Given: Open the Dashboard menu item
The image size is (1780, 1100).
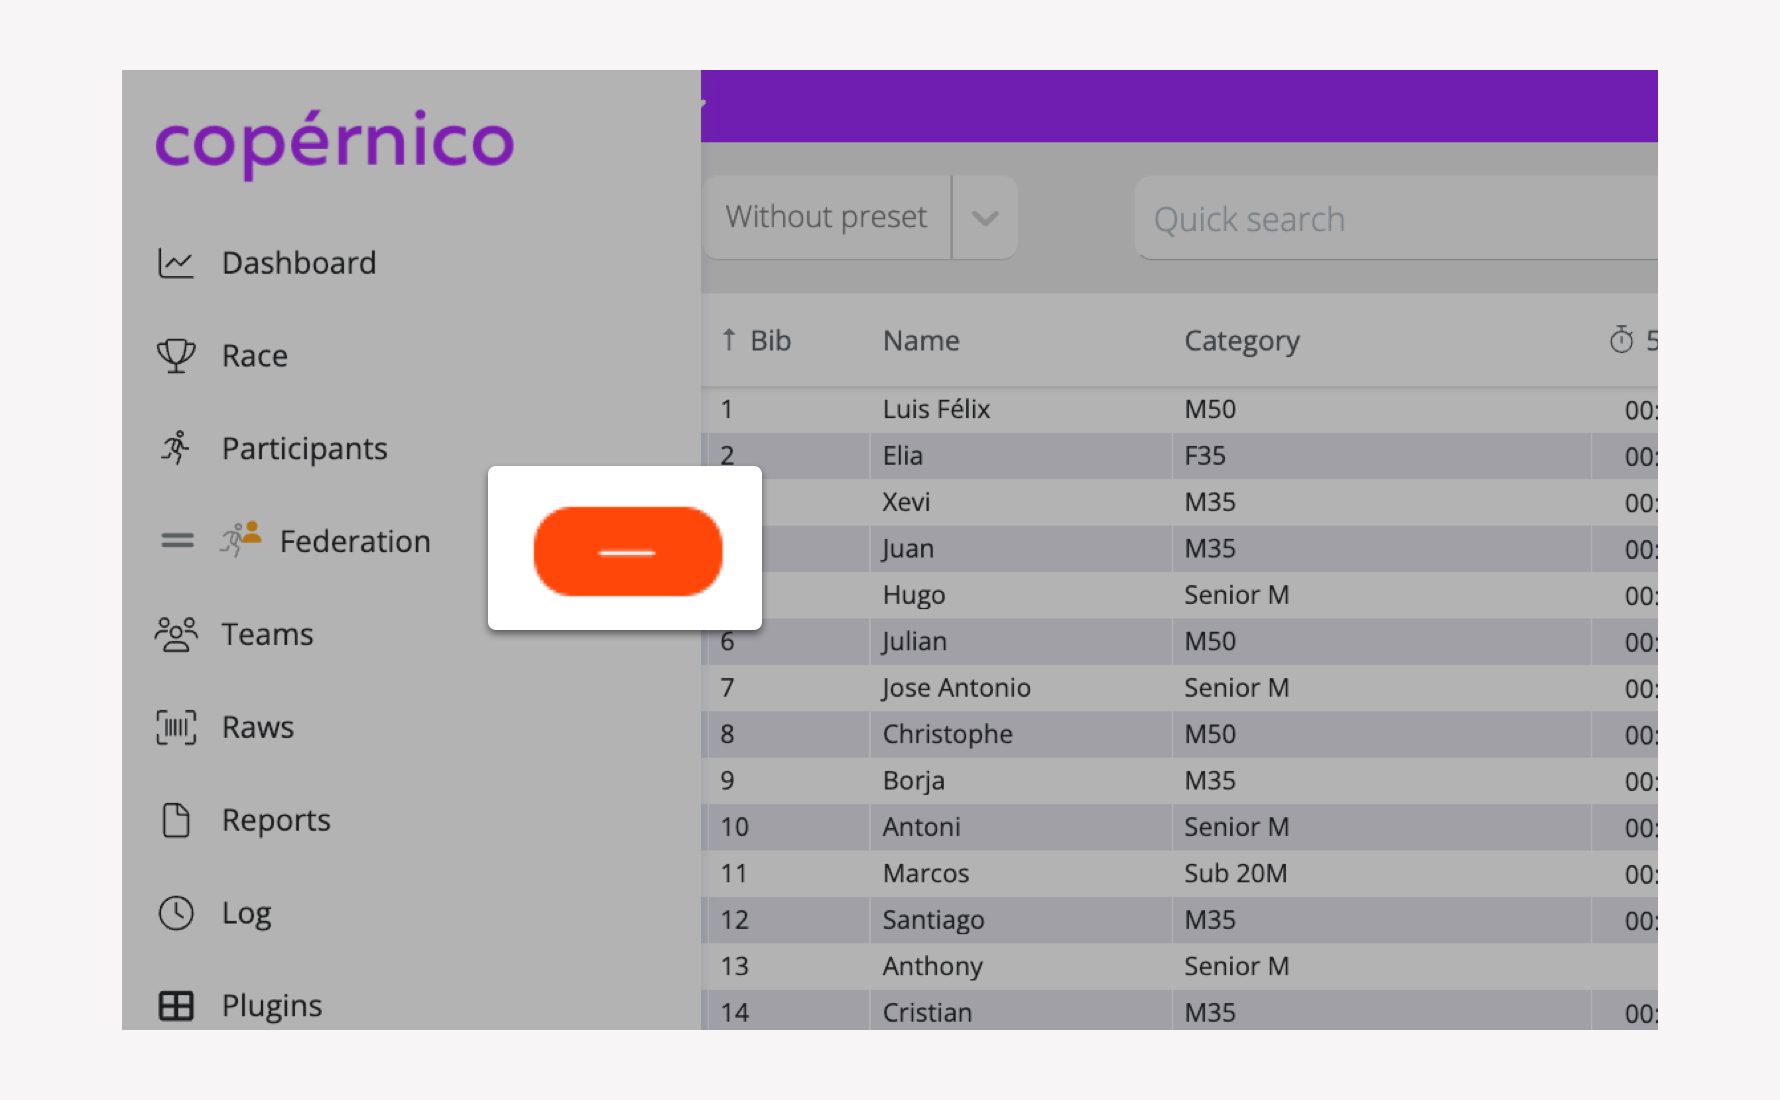Looking at the screenshot, I should tap(299, 263).
